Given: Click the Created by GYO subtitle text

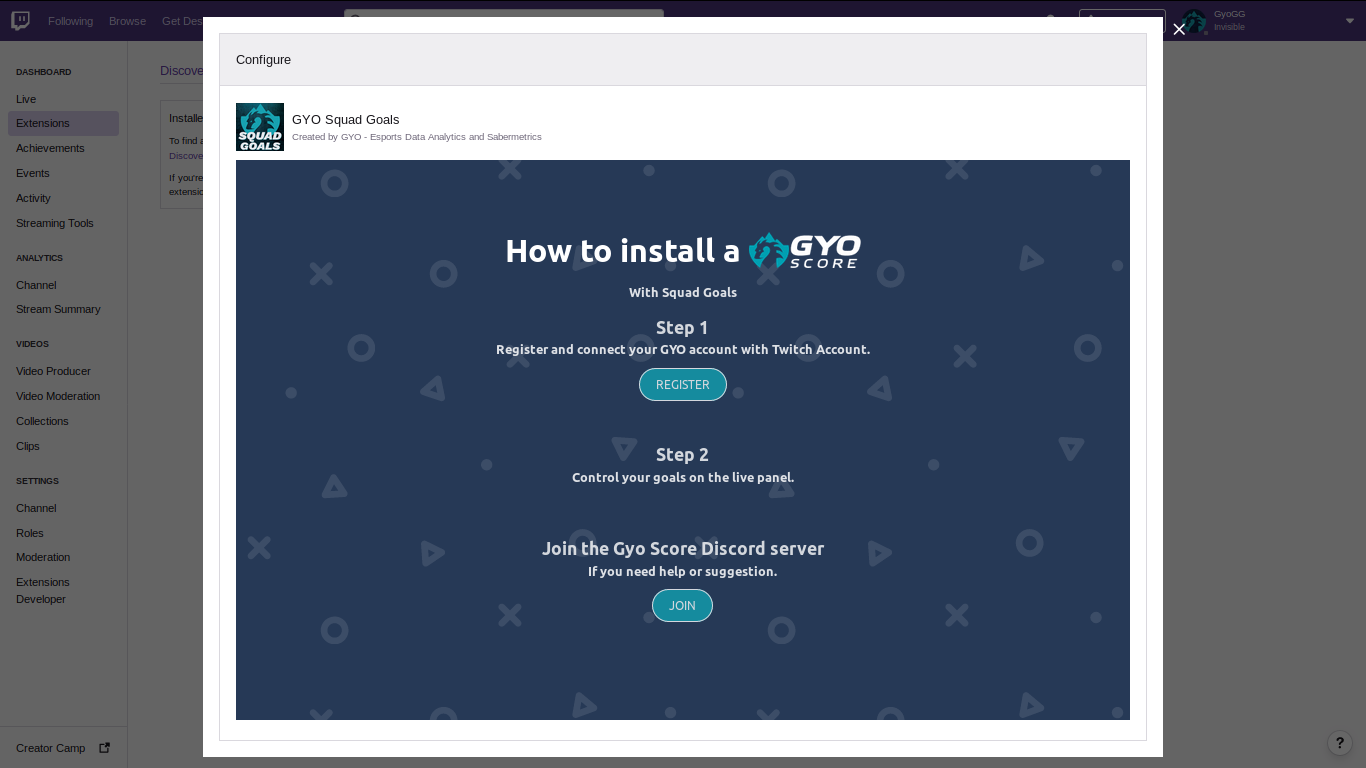Looking at the screenshot, I should click(417, 137).
